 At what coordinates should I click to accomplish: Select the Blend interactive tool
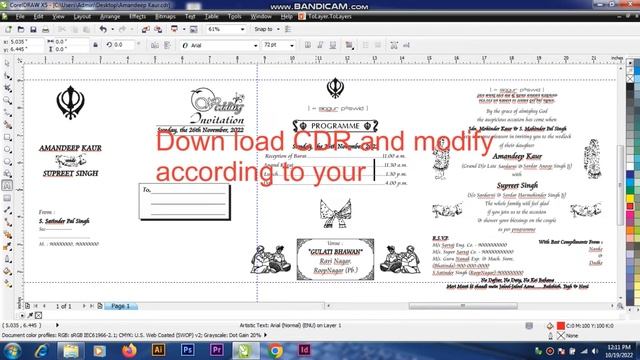tap(7, 235)
